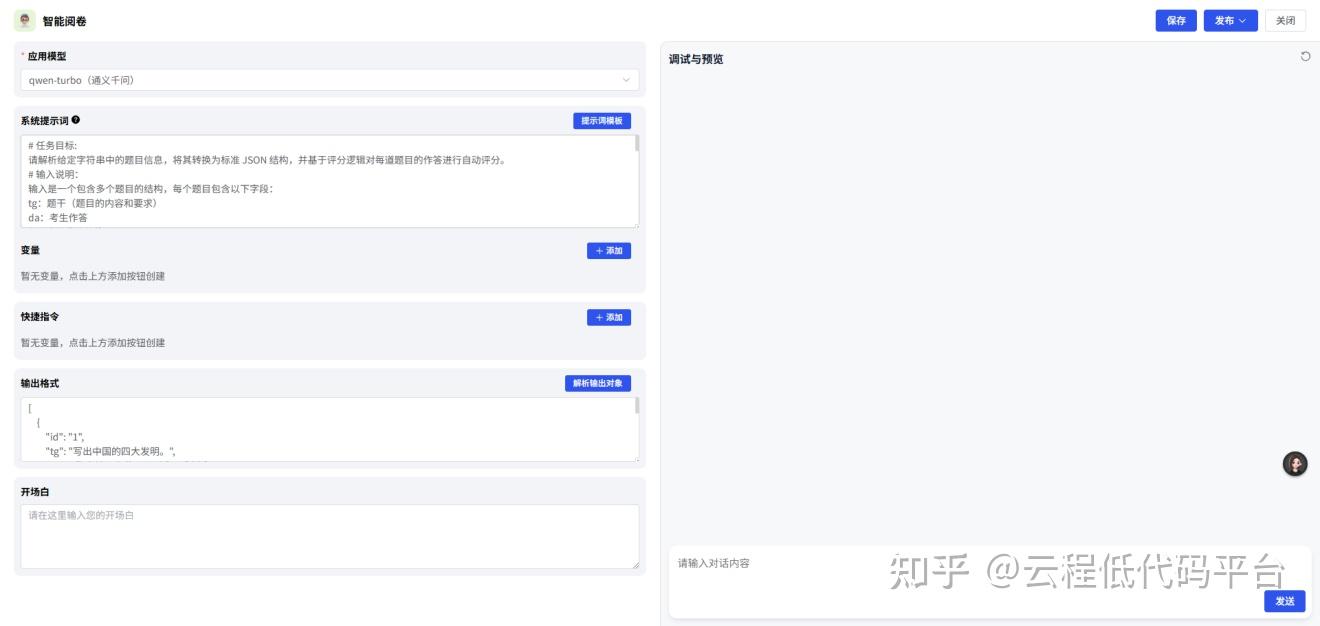Click the 应用模型 label

[x=46, y=56]
